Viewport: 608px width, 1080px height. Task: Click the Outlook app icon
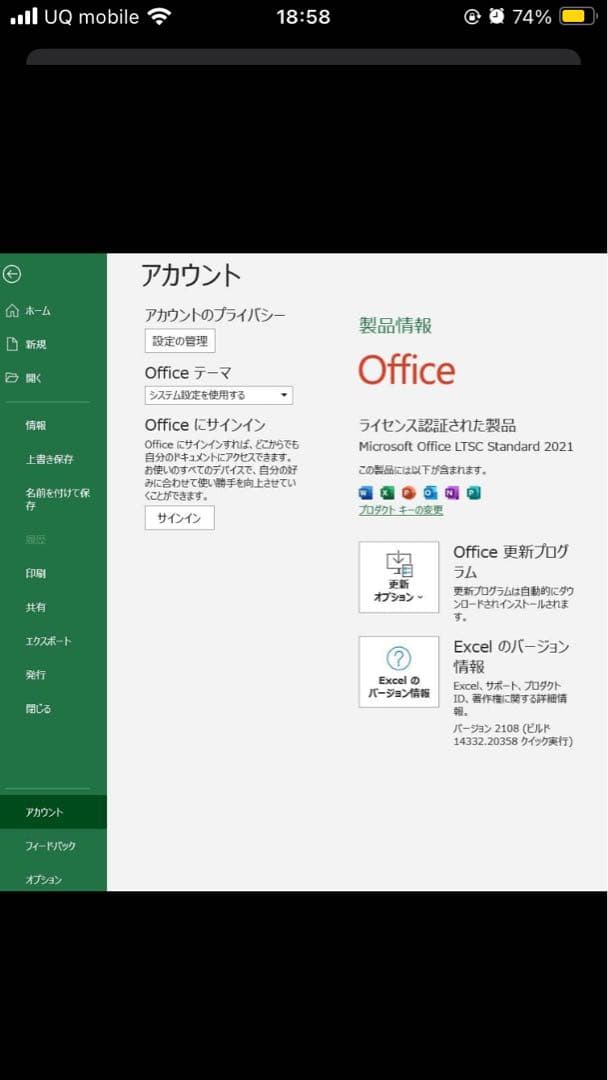430,492
